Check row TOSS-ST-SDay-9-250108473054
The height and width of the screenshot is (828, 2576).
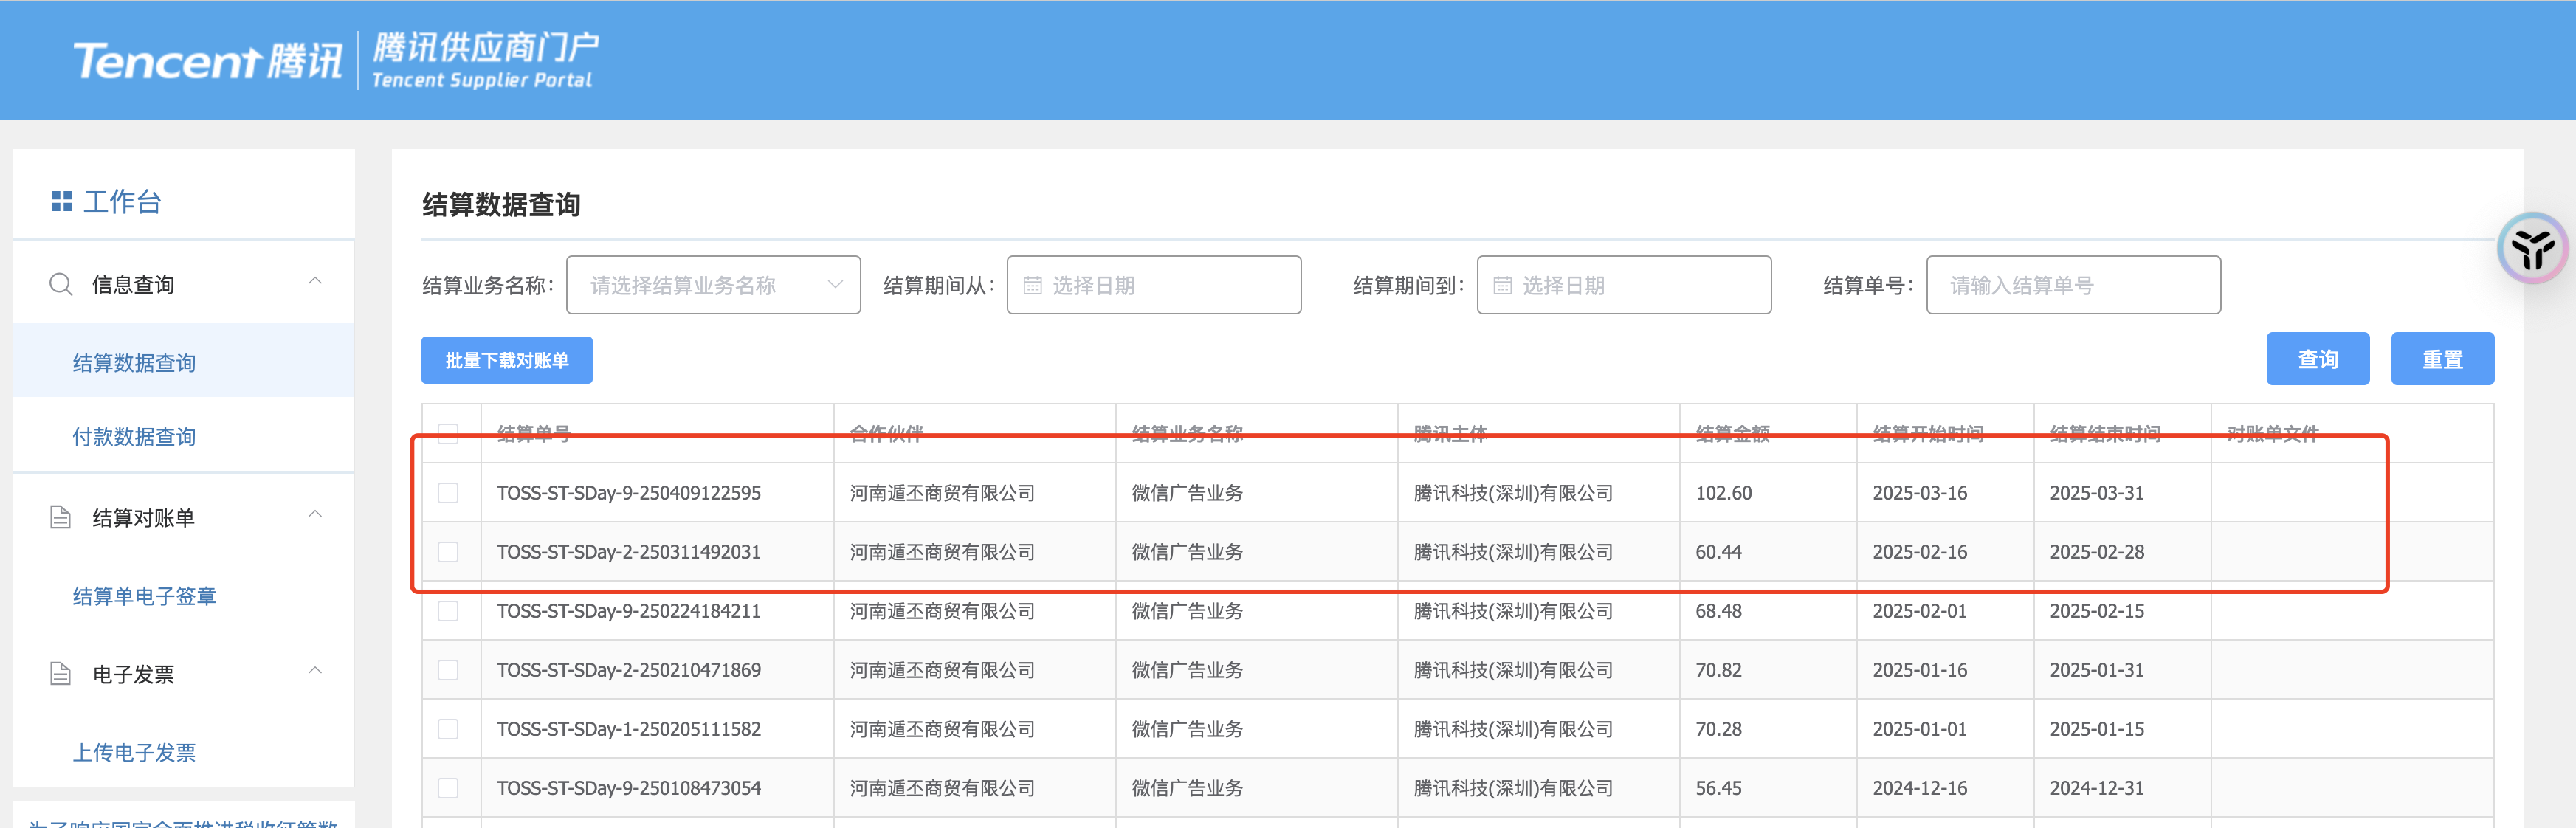[x=448, y=788]
